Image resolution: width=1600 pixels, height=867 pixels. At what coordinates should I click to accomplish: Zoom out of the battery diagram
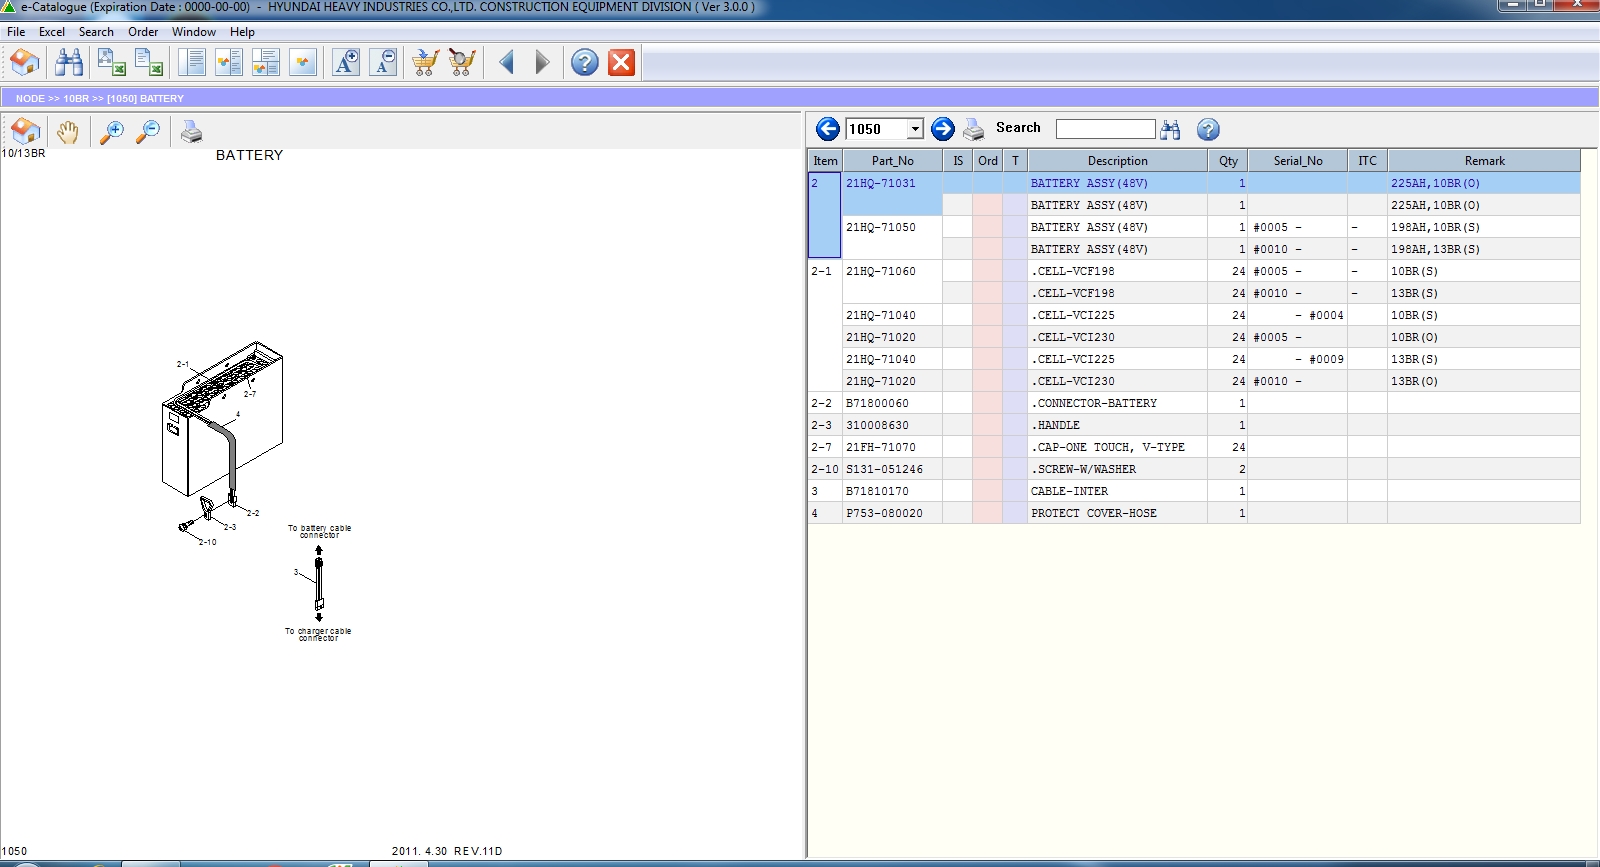[148, 131]
